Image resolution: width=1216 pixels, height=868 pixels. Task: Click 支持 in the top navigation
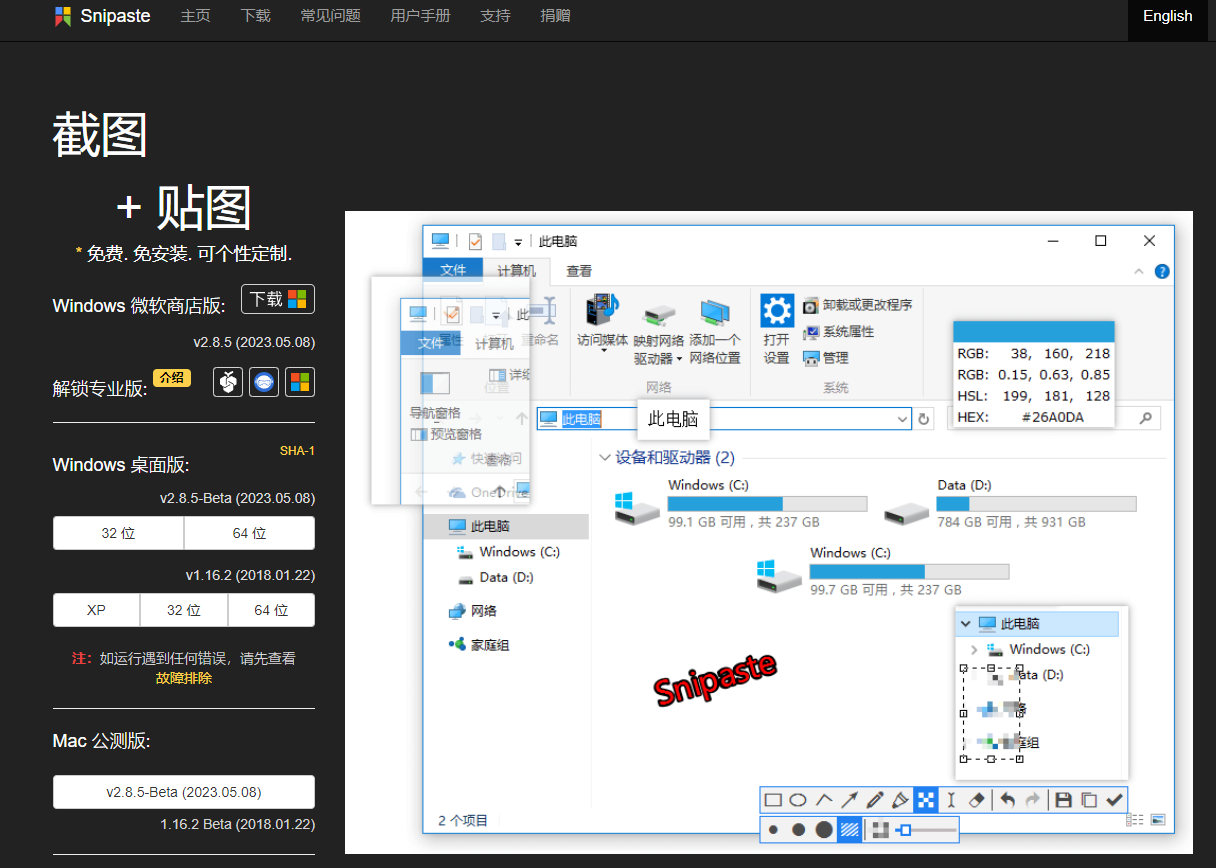(495, 16)
